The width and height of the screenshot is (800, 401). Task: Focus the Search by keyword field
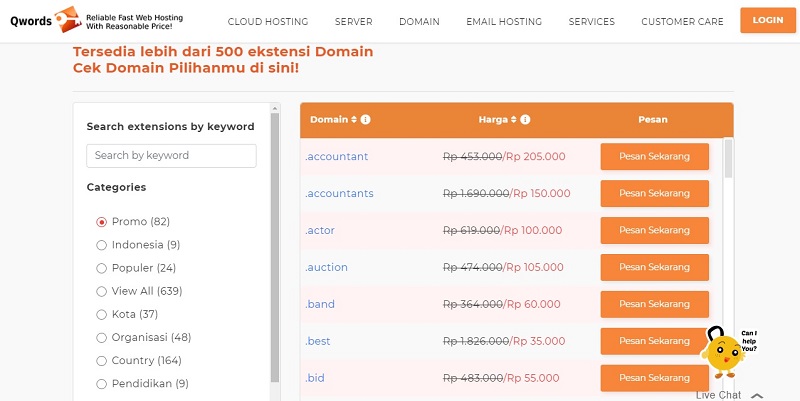[171, 156]
